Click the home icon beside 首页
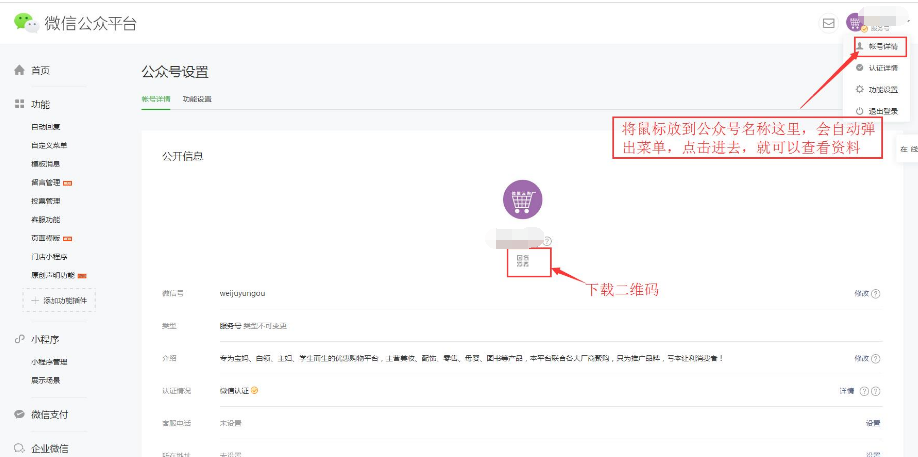Image resolution: width=918 pixels, height=457 pixels. click(19, 70)
